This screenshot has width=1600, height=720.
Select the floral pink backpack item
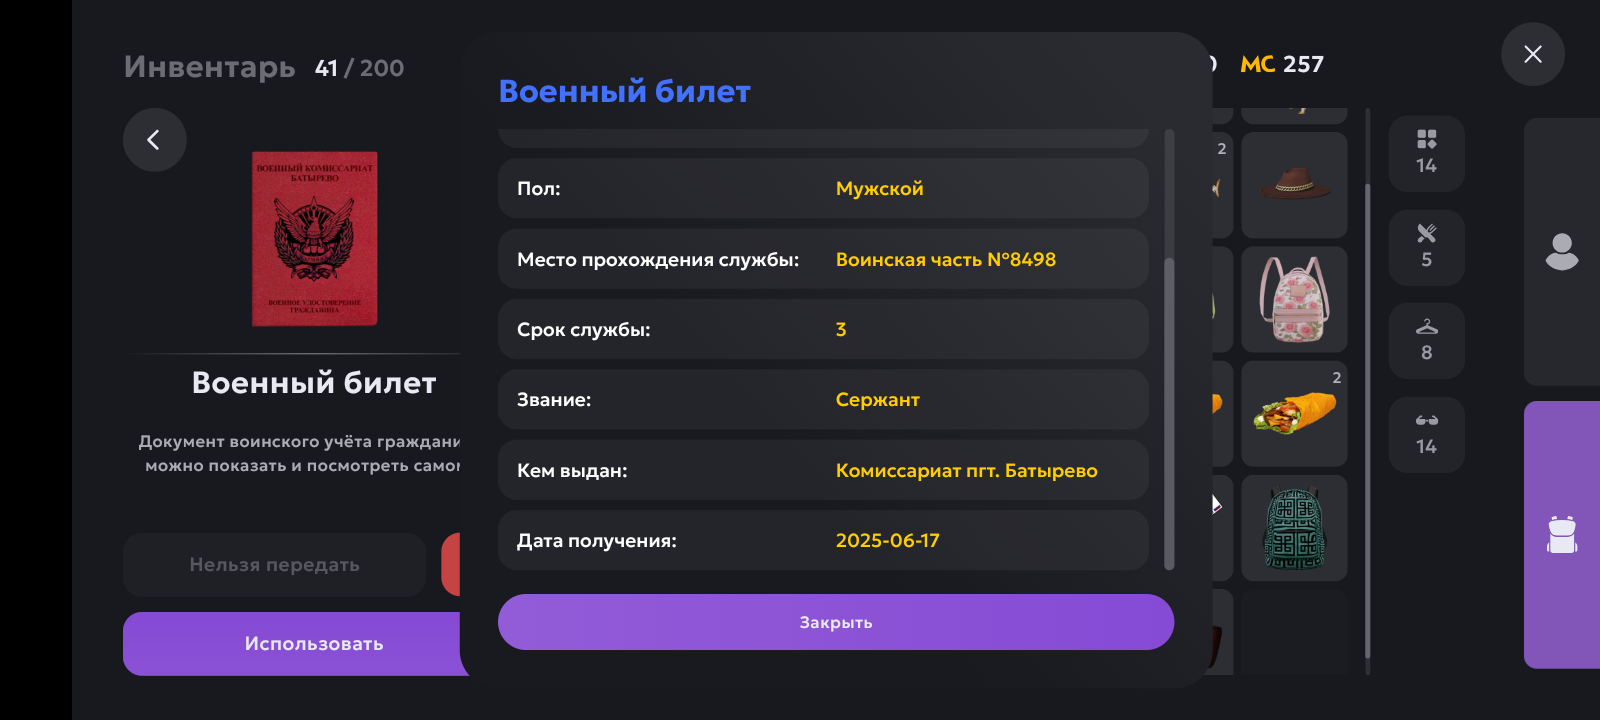1294,299
